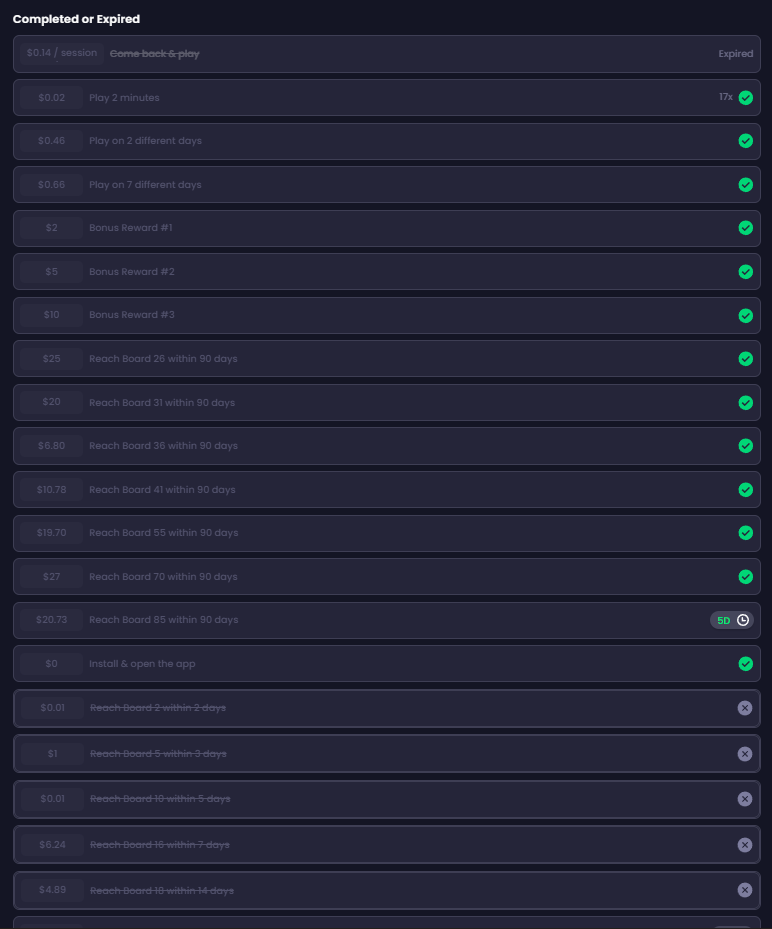Click green checkmark on Play 2 minutes
The width and height of the screenshot is (772, 929).
pyautogui.click(x=745, y=98)
